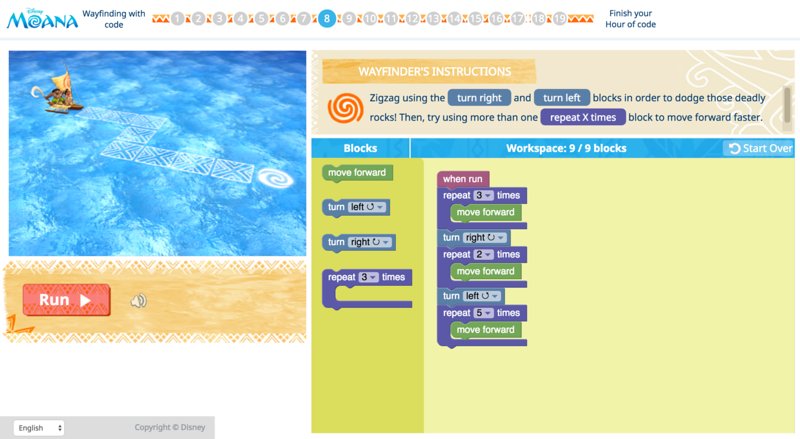This screenshot has width=800, height=439.
Task: Go to level 3 bubble
Action: [x=219, y=19]
